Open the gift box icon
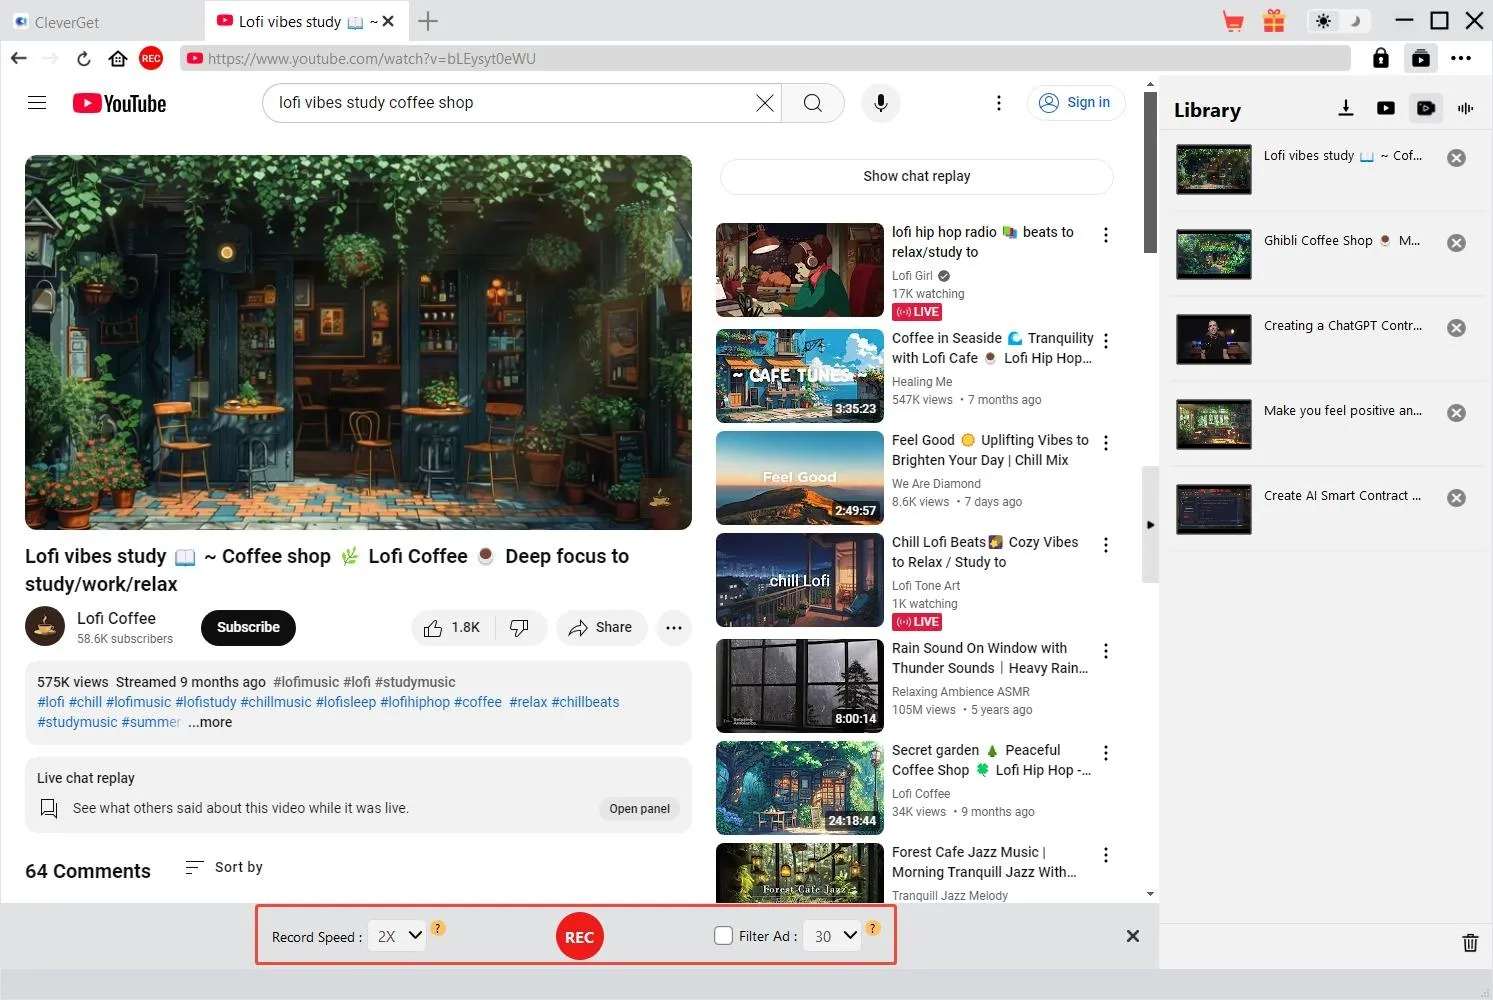Viewport: 1493px width, 1000px height. click(1273, 21)
